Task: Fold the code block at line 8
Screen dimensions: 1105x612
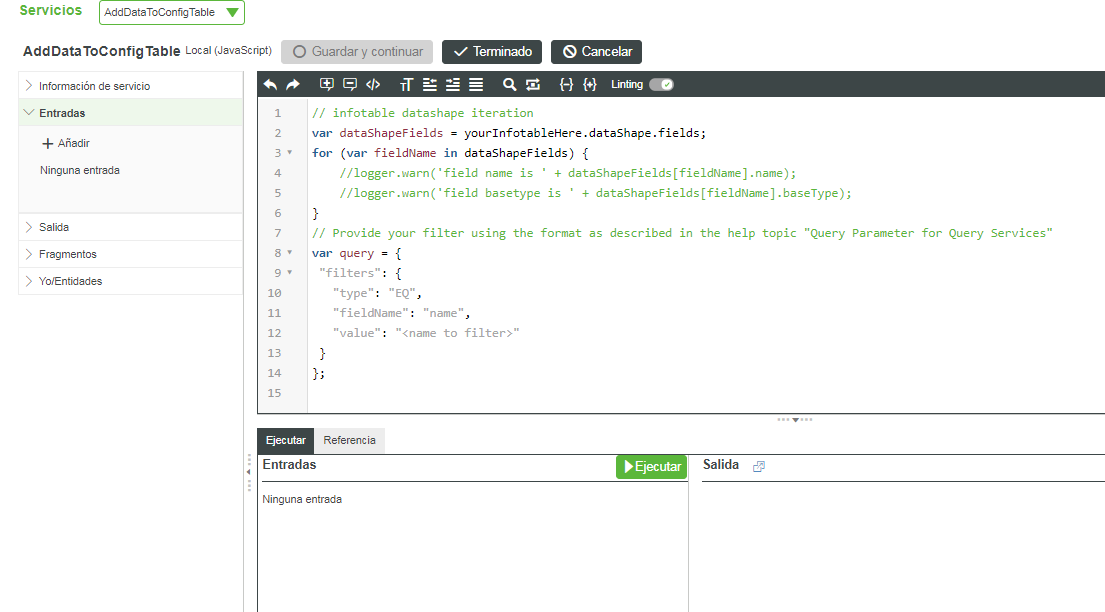Action: [x=290, y=253]
